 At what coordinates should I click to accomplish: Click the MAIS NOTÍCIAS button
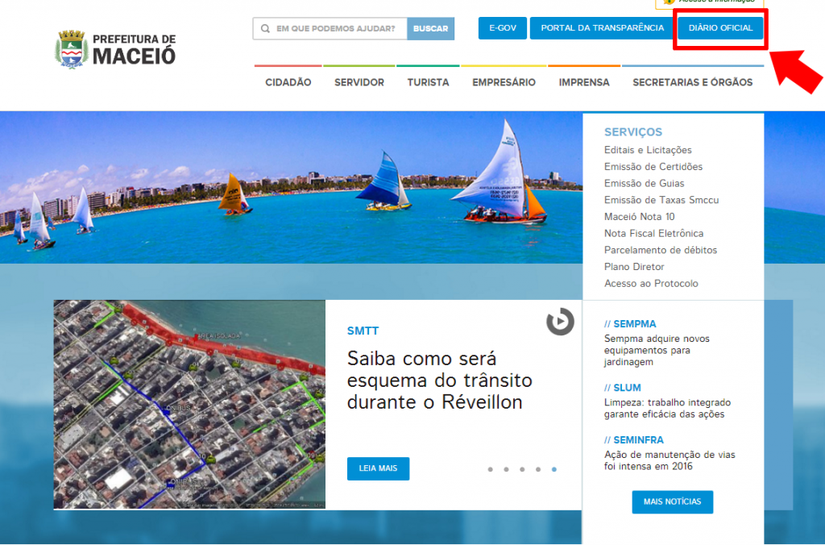672,502
